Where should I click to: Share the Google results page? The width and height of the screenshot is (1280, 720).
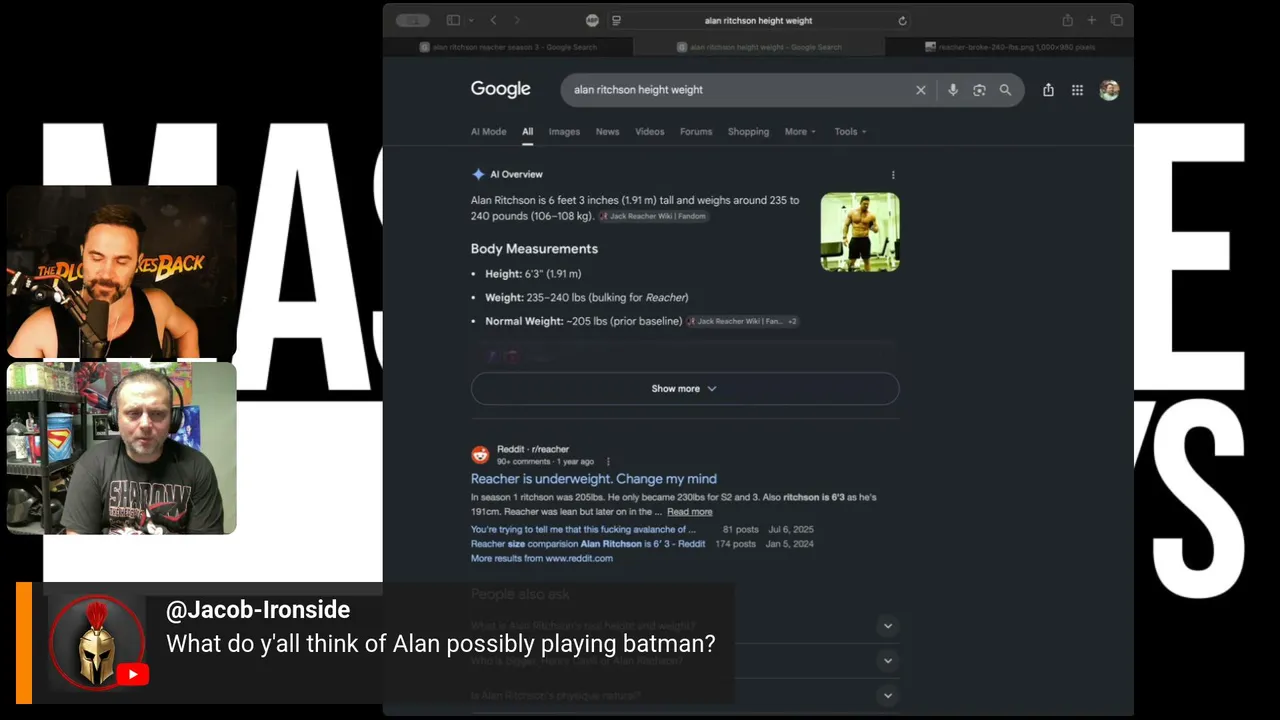tap(1048, 90)
